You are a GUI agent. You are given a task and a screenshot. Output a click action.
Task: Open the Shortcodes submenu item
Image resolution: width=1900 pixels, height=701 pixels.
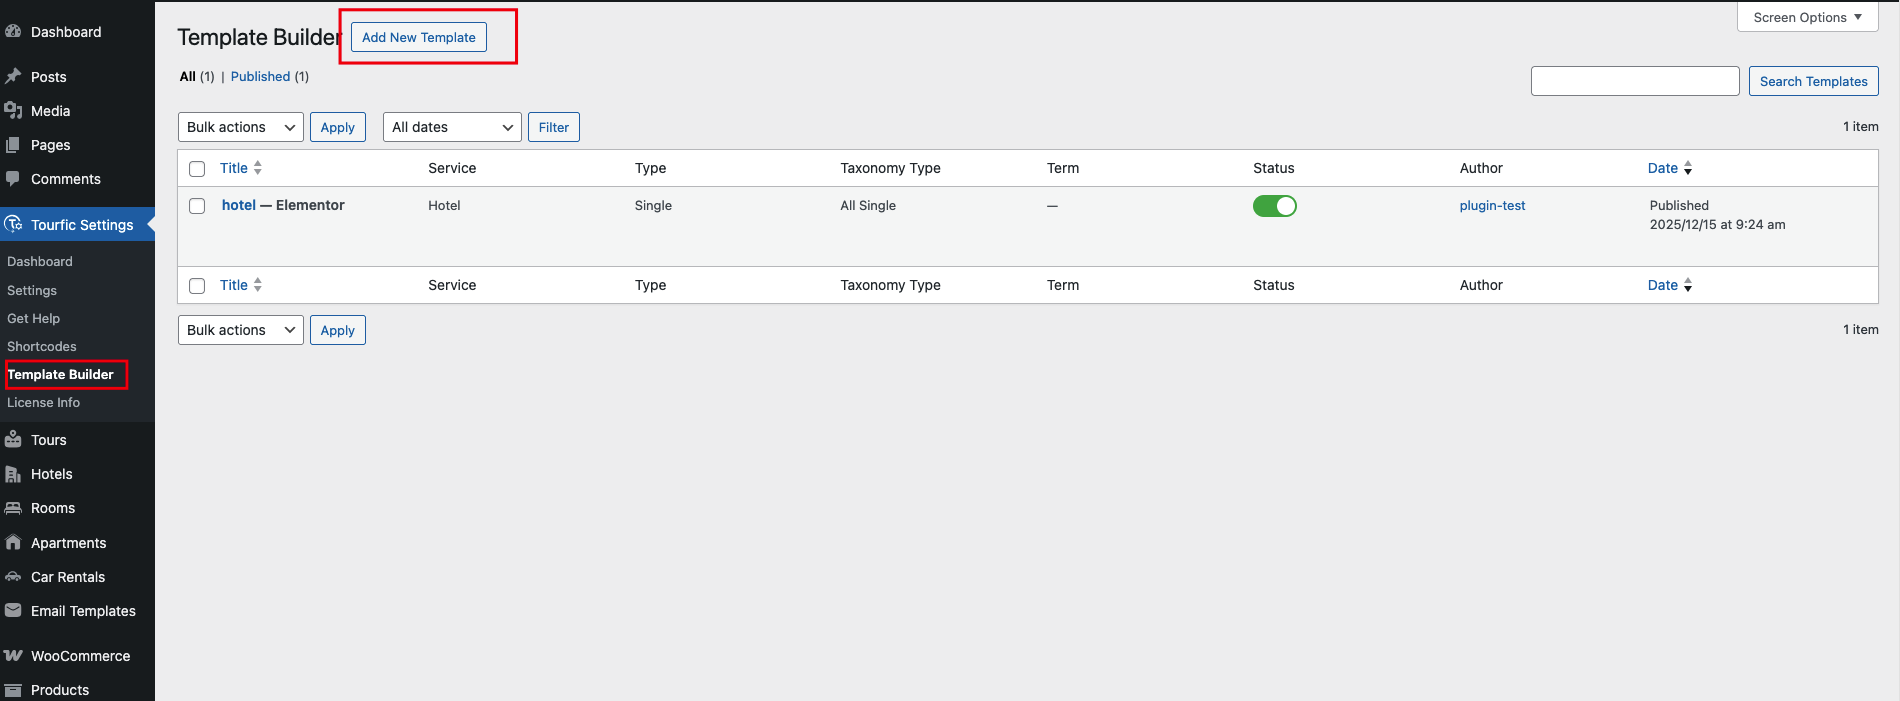point(42,346)
